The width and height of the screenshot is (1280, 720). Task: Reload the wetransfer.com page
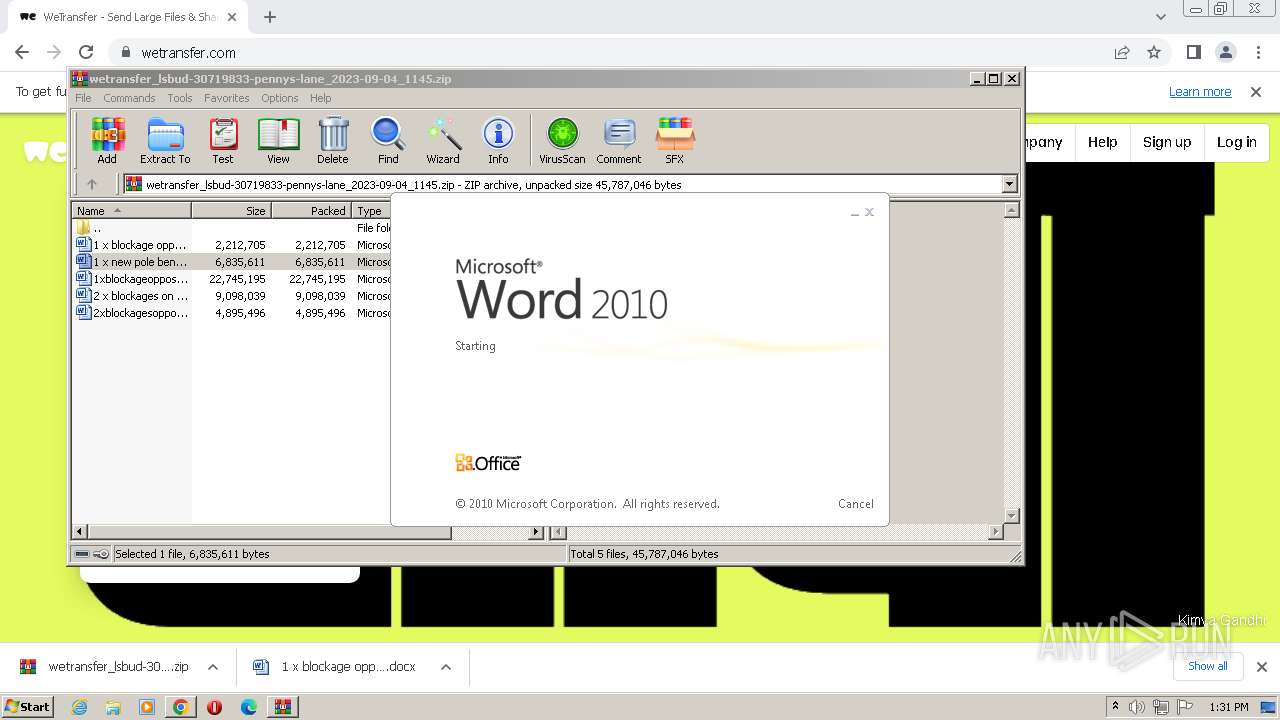click(x=86, y=53)
